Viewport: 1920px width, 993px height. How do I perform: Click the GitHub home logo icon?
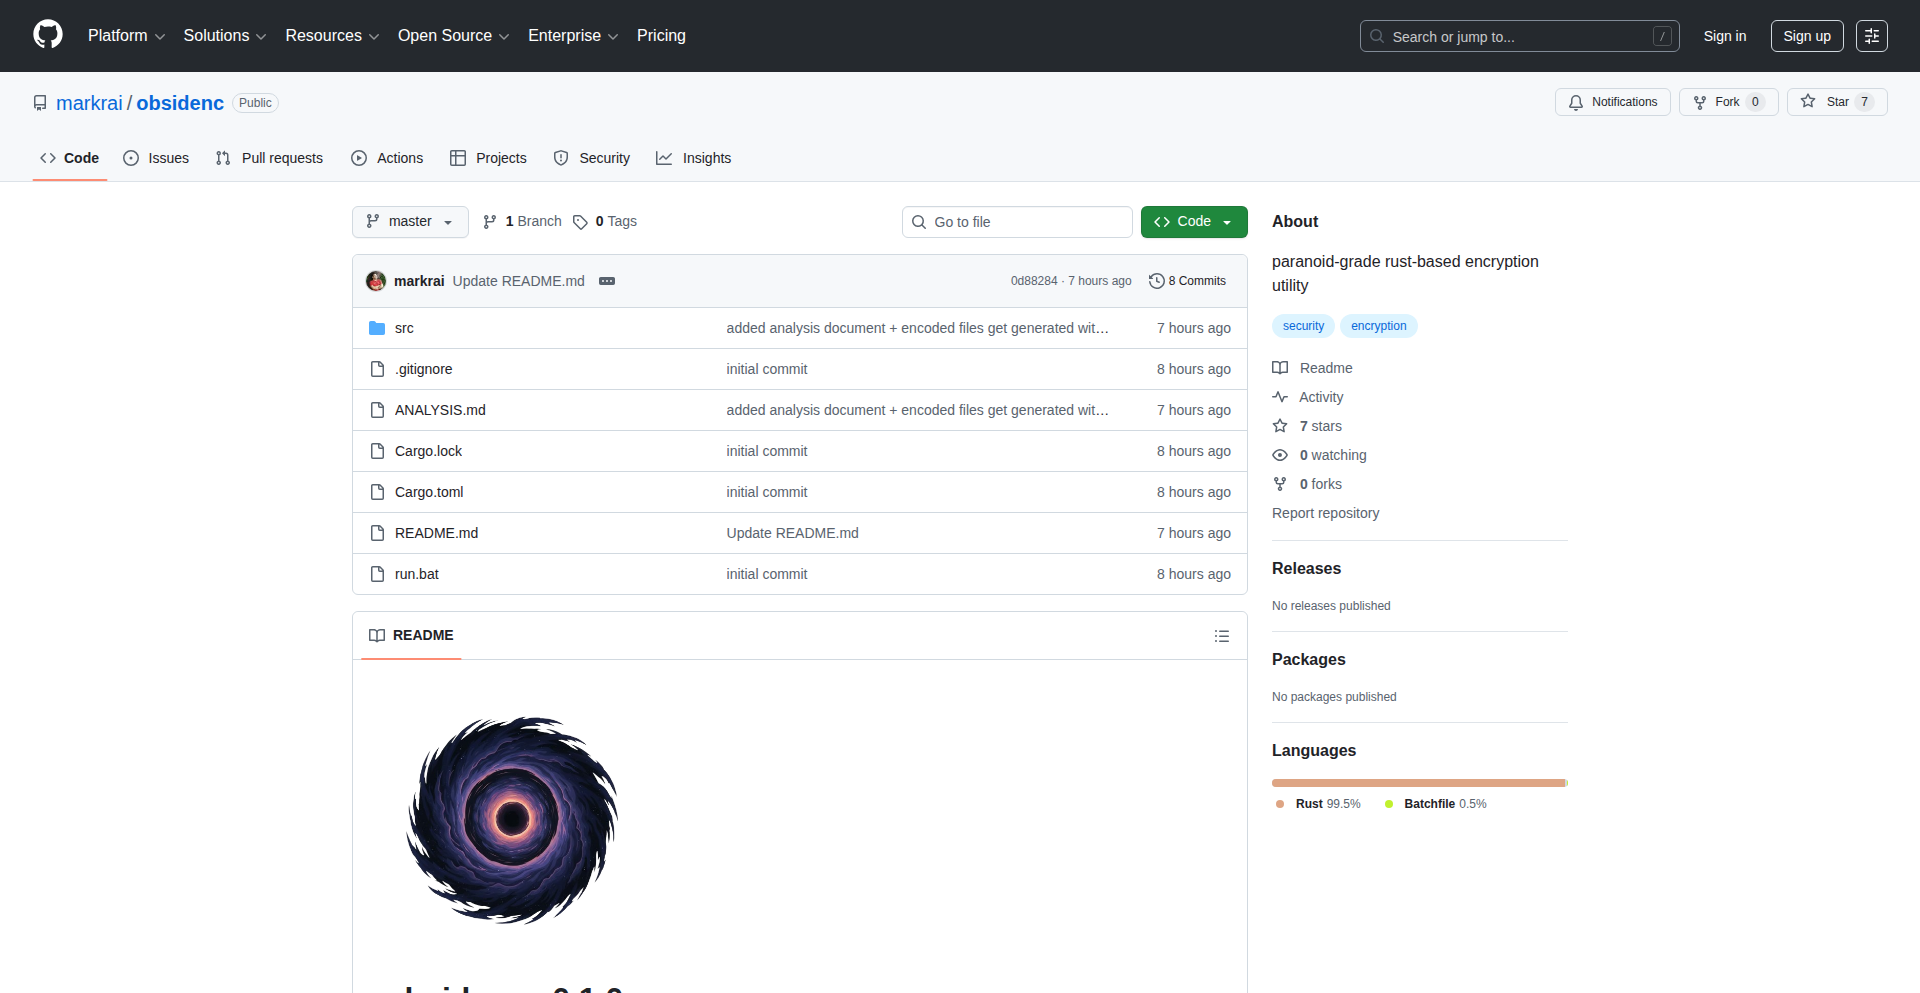tap(47, 35)
